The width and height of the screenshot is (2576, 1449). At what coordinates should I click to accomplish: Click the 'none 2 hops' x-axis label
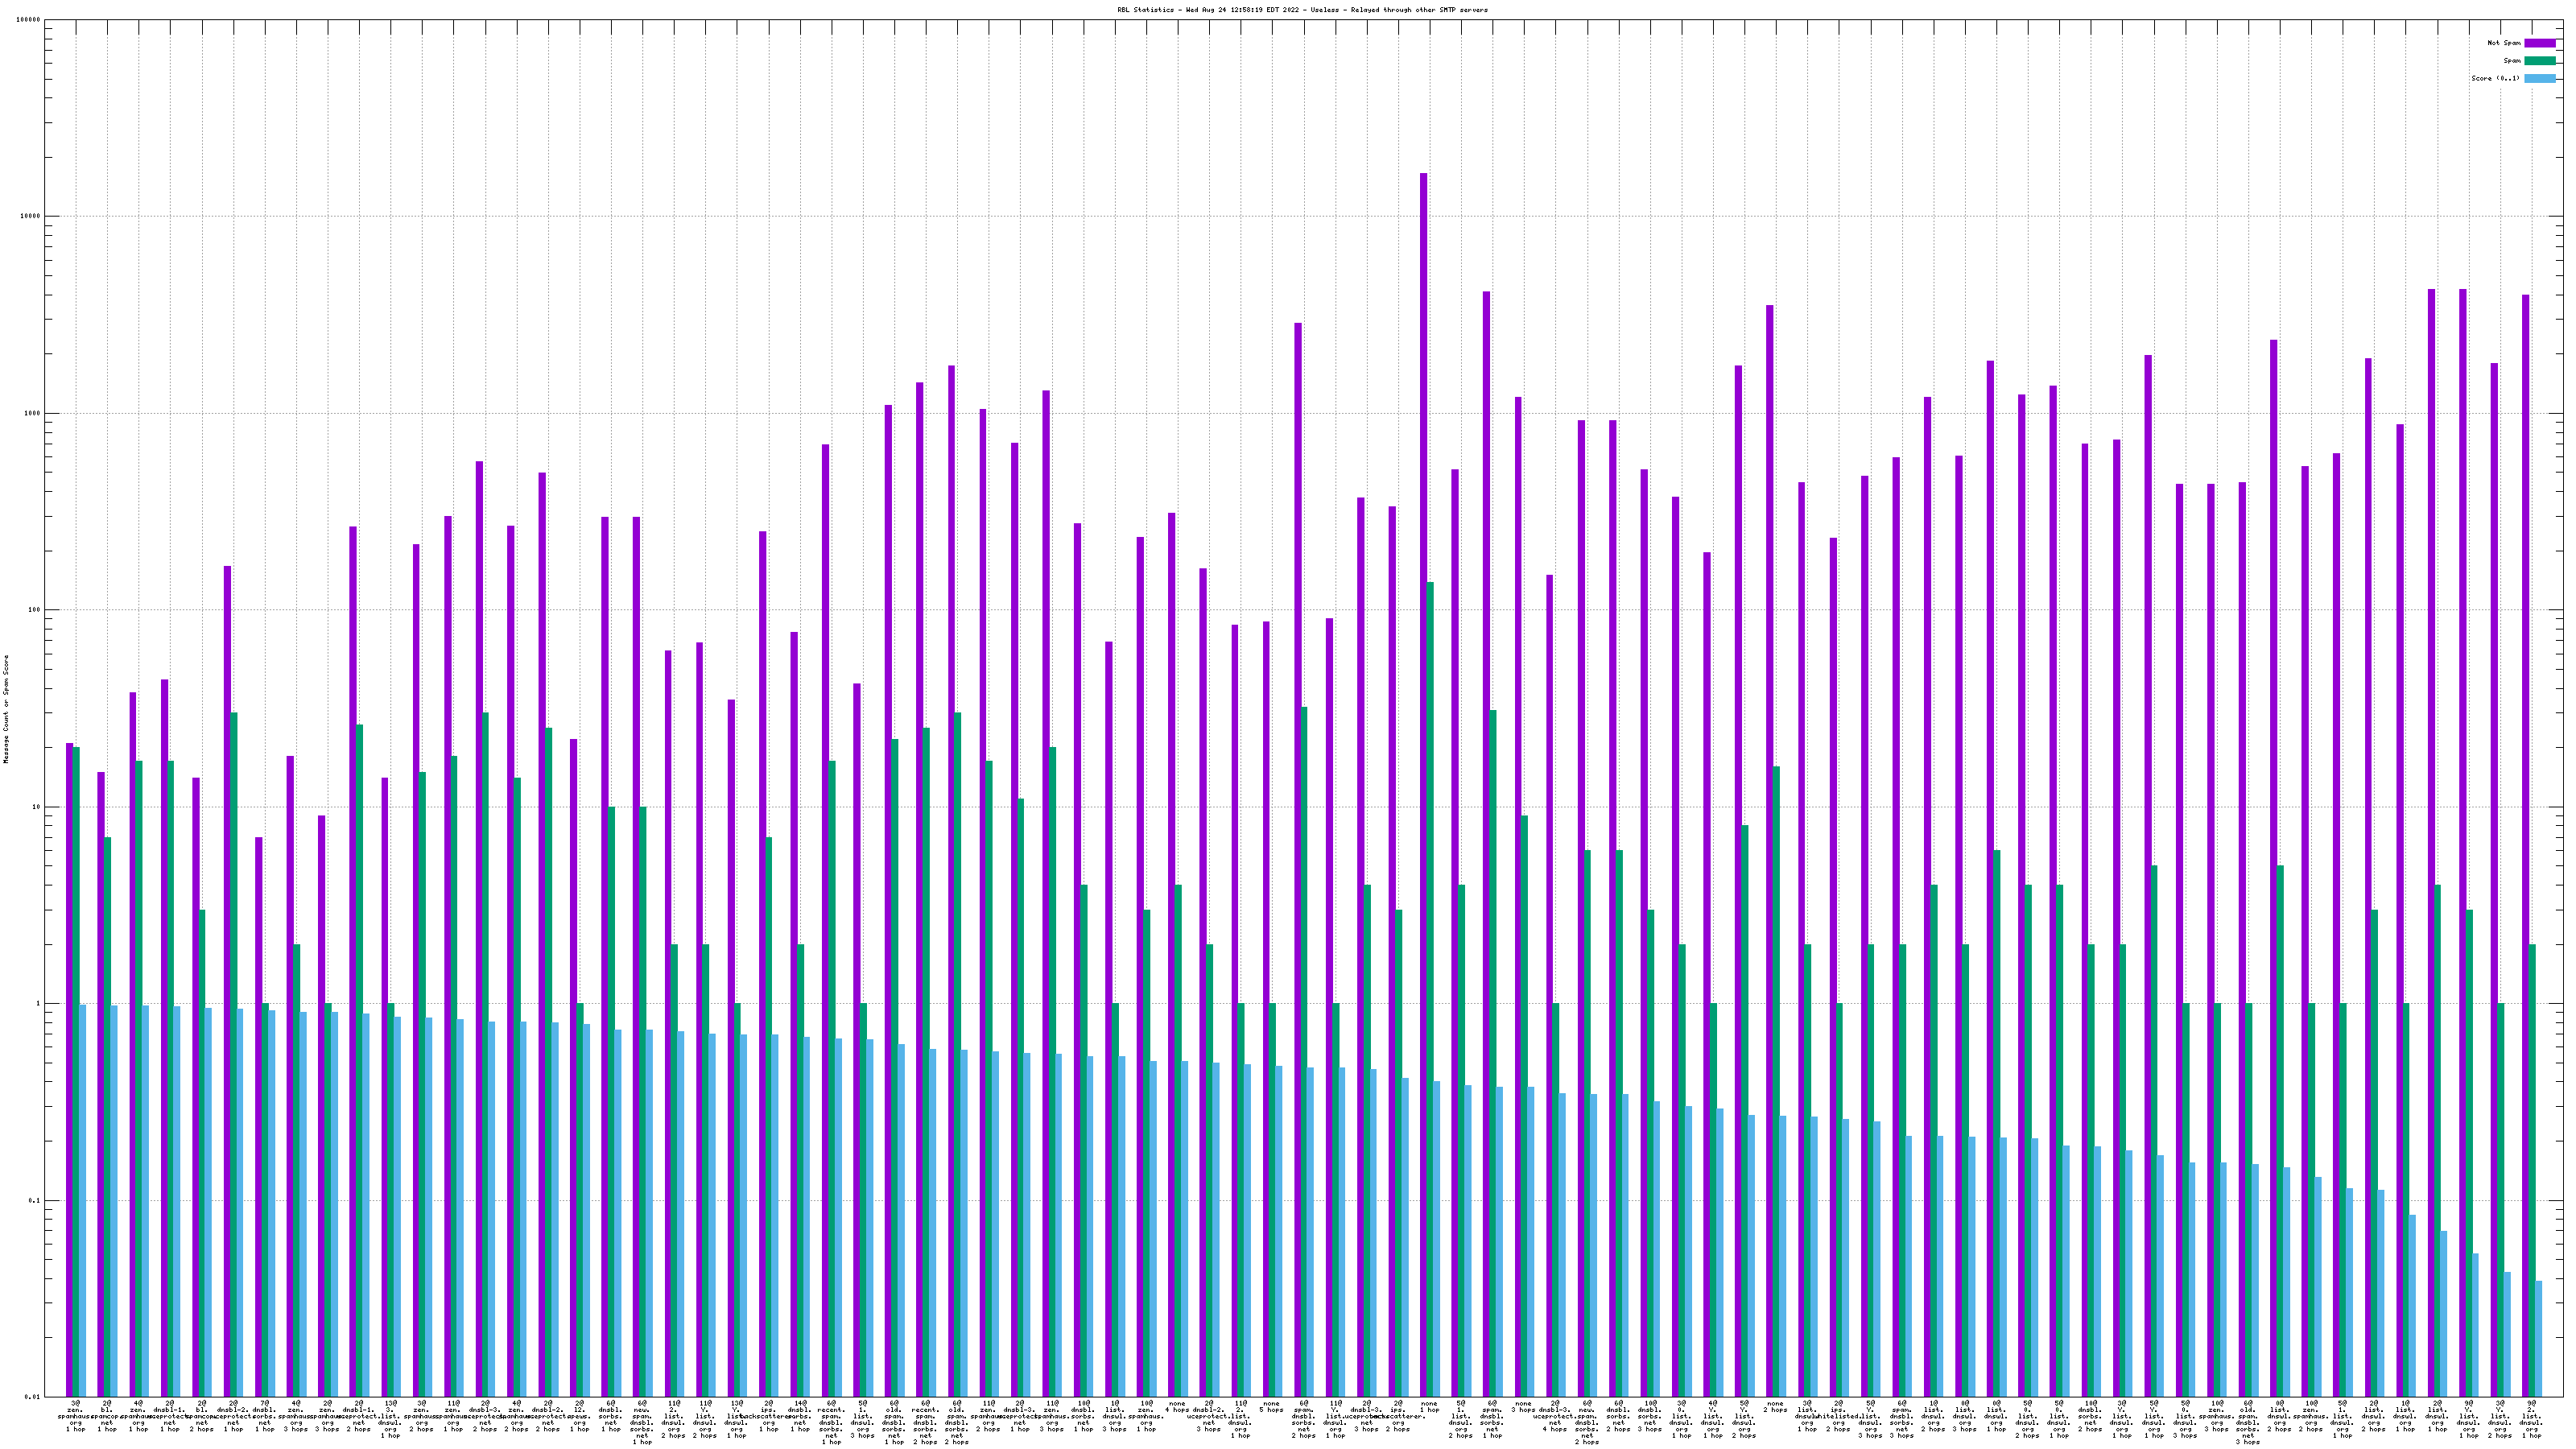1775,1406
